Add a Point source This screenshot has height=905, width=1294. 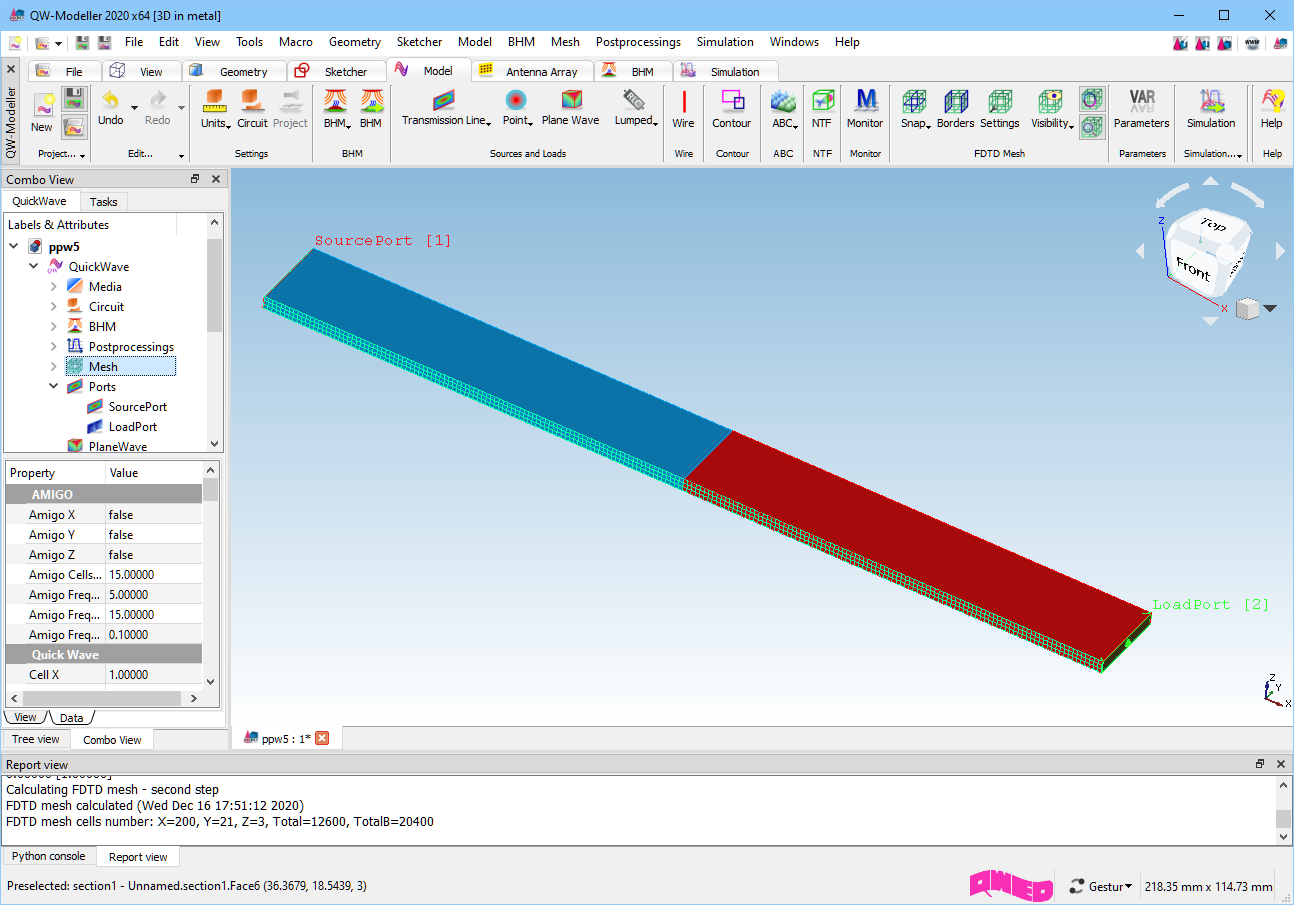517,108
